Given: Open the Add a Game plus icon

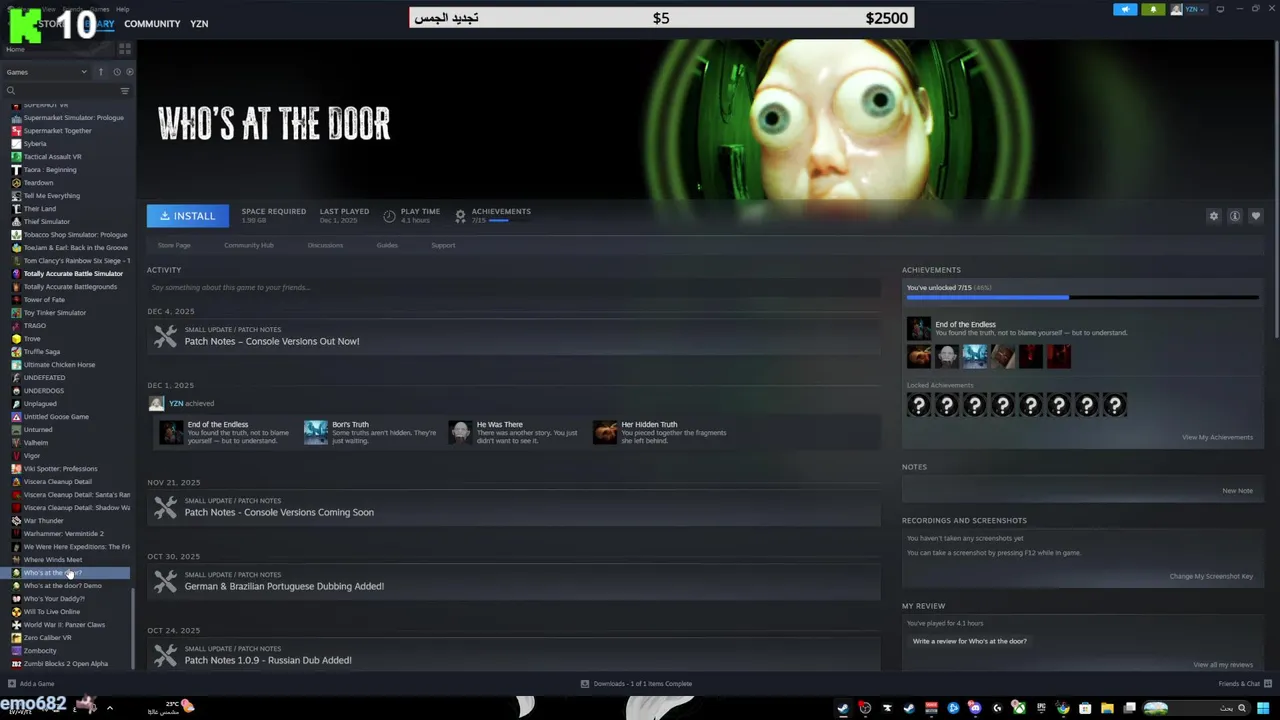Looking at the screenshot, I should pos(12,684).
